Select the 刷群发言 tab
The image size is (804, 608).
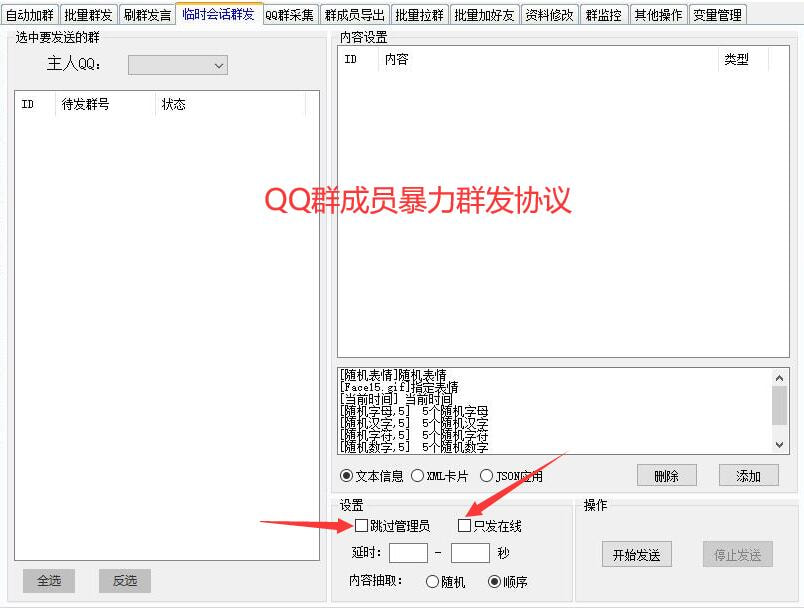pos(147,15)
